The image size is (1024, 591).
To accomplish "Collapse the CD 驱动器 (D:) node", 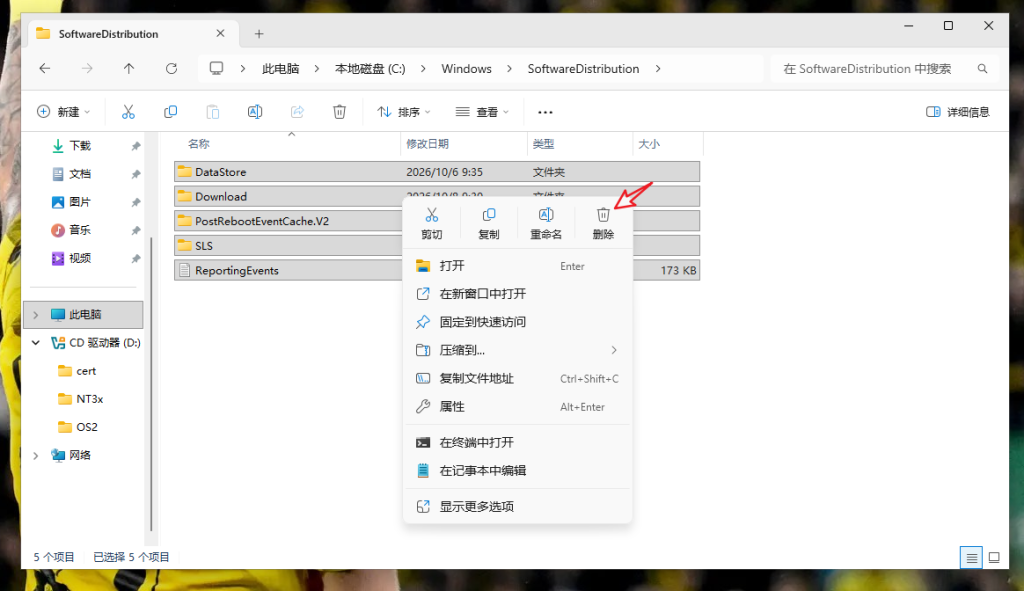I will [x=36, y=343].
